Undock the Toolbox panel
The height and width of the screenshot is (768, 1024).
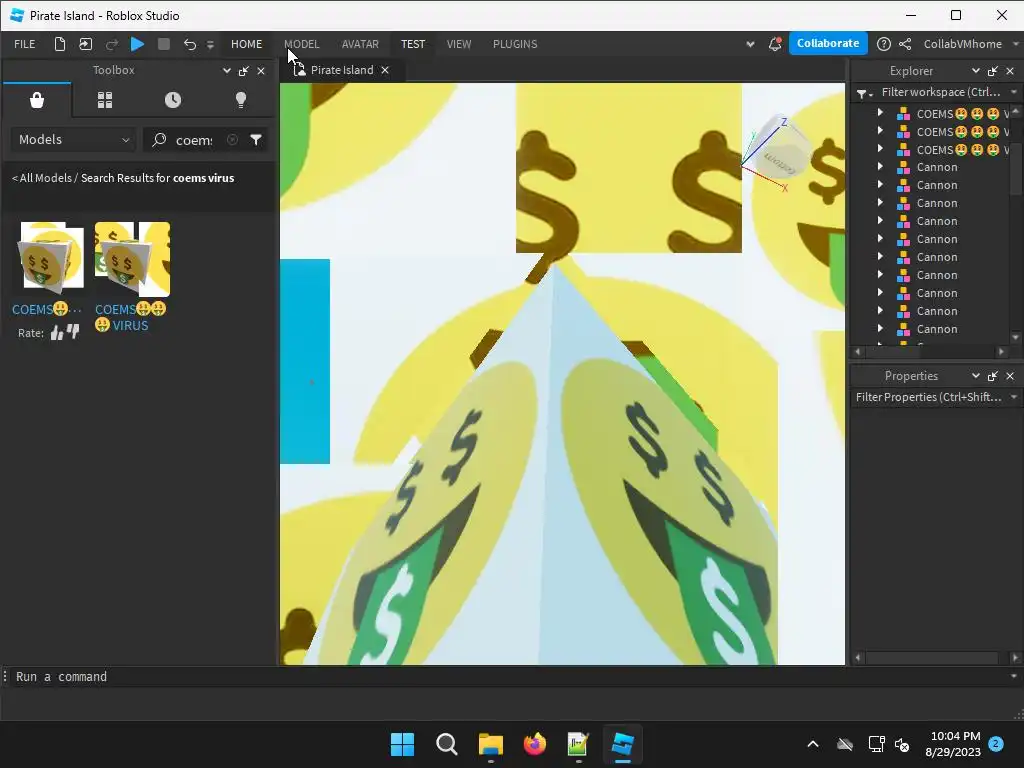pos(244,71)
